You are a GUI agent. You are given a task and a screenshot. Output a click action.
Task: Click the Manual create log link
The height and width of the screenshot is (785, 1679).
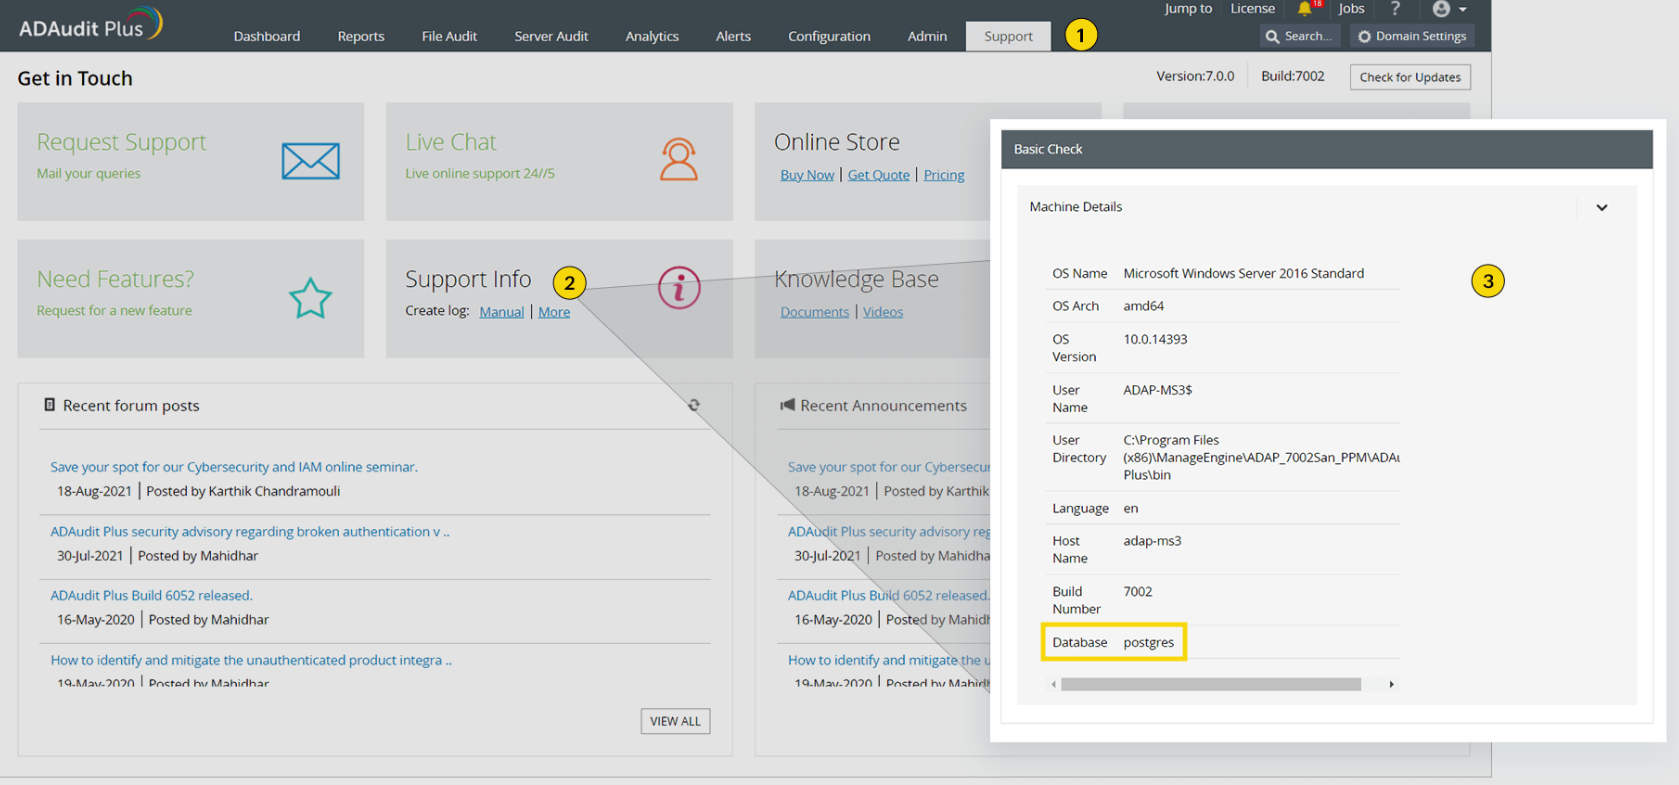click(501, 312)
